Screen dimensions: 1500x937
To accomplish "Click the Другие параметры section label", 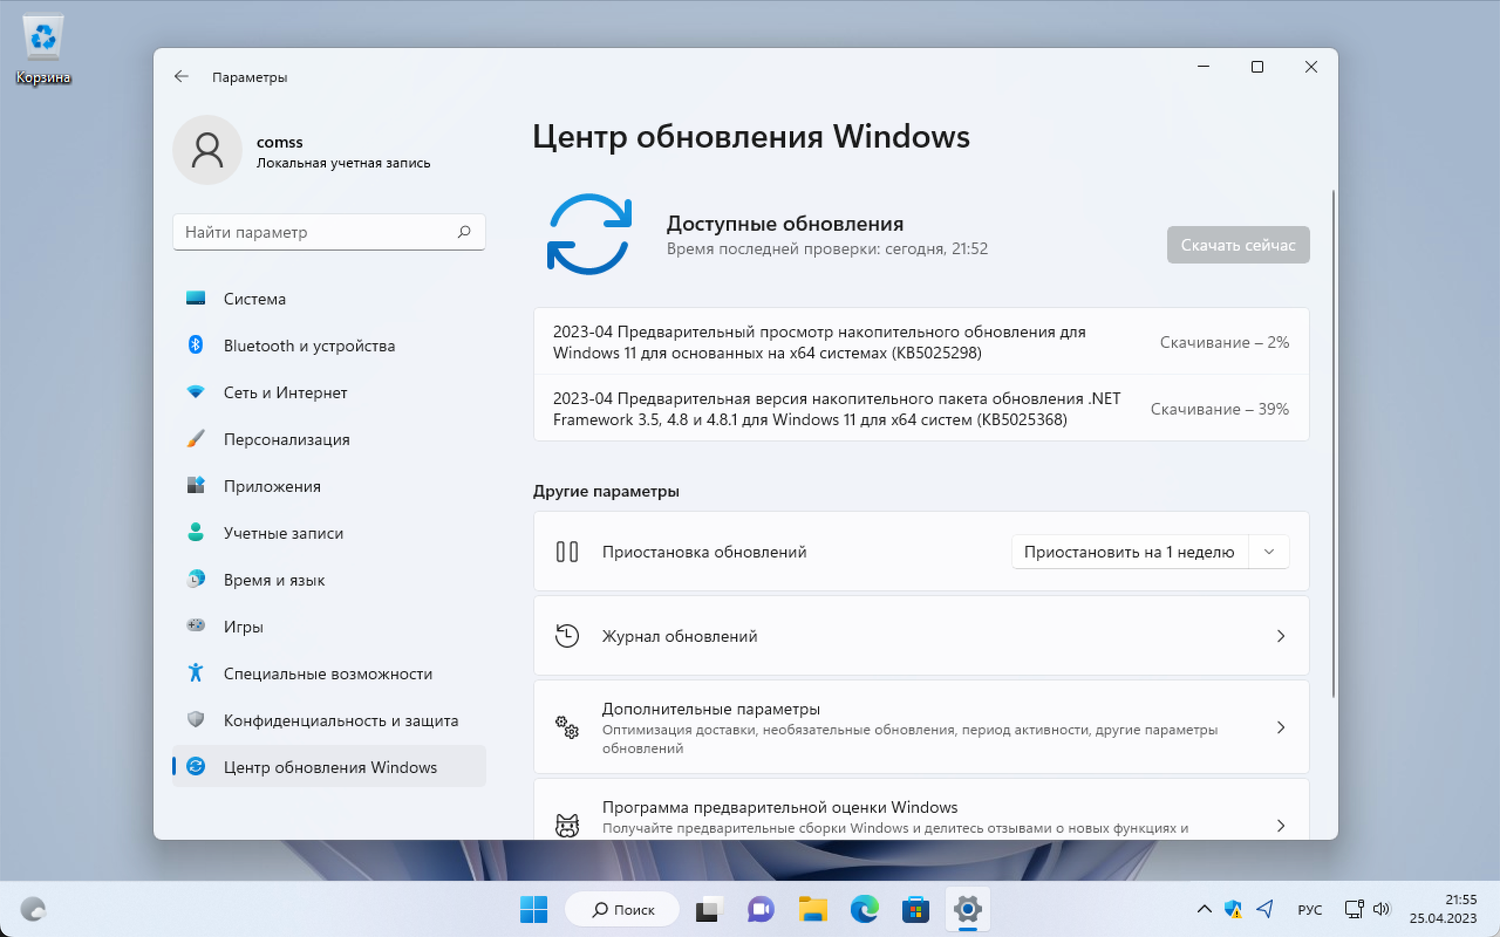I will (606, 491).
